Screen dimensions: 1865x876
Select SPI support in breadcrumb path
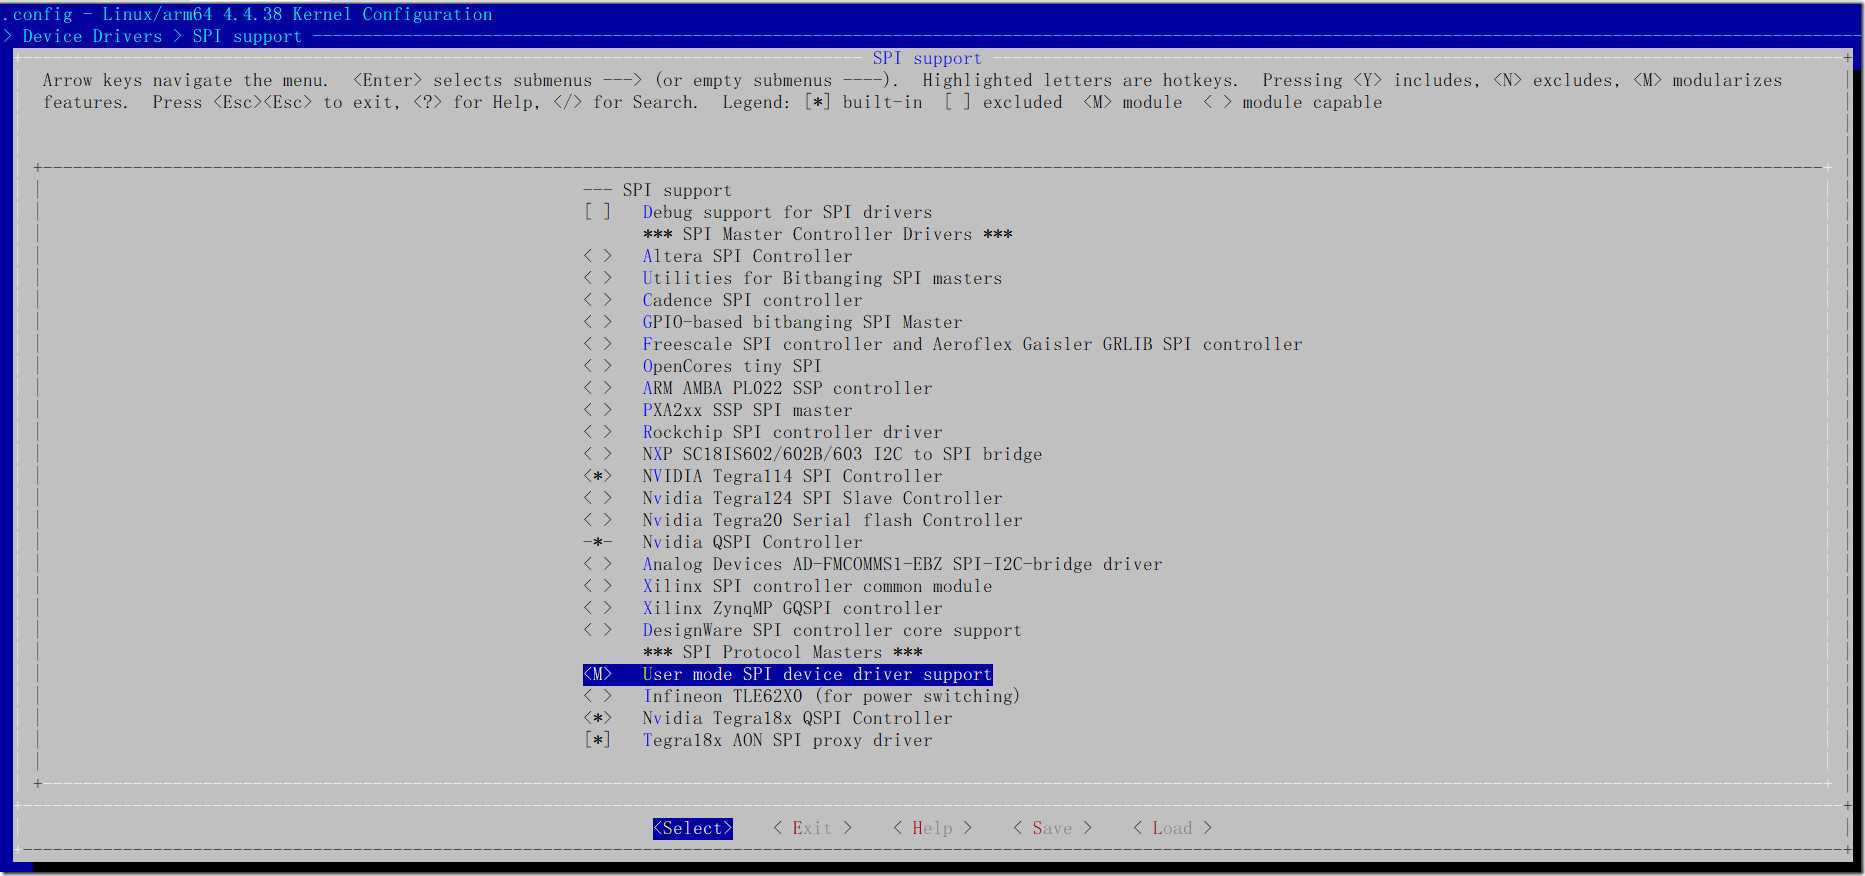(247, 36)
